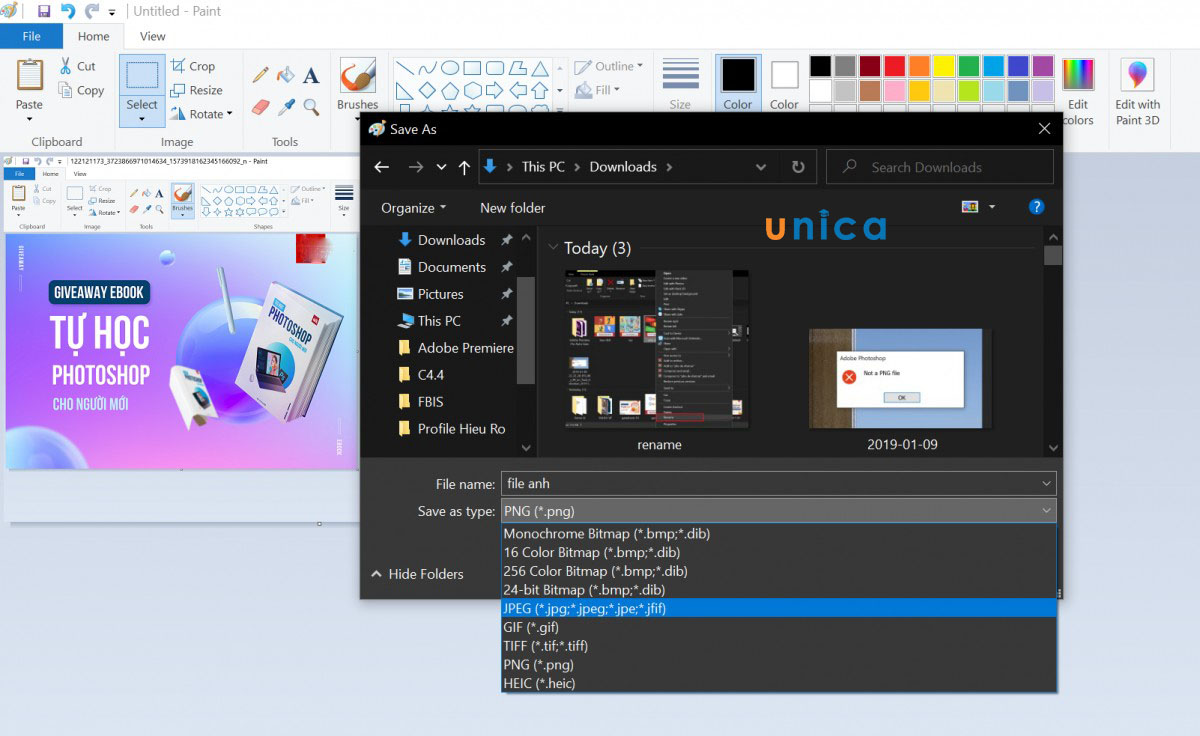Image resolution: width=1200 pixels, height=736 pixels.
Task: Select the Fill with color bucket tool
Action: click(x=286, y=75)
